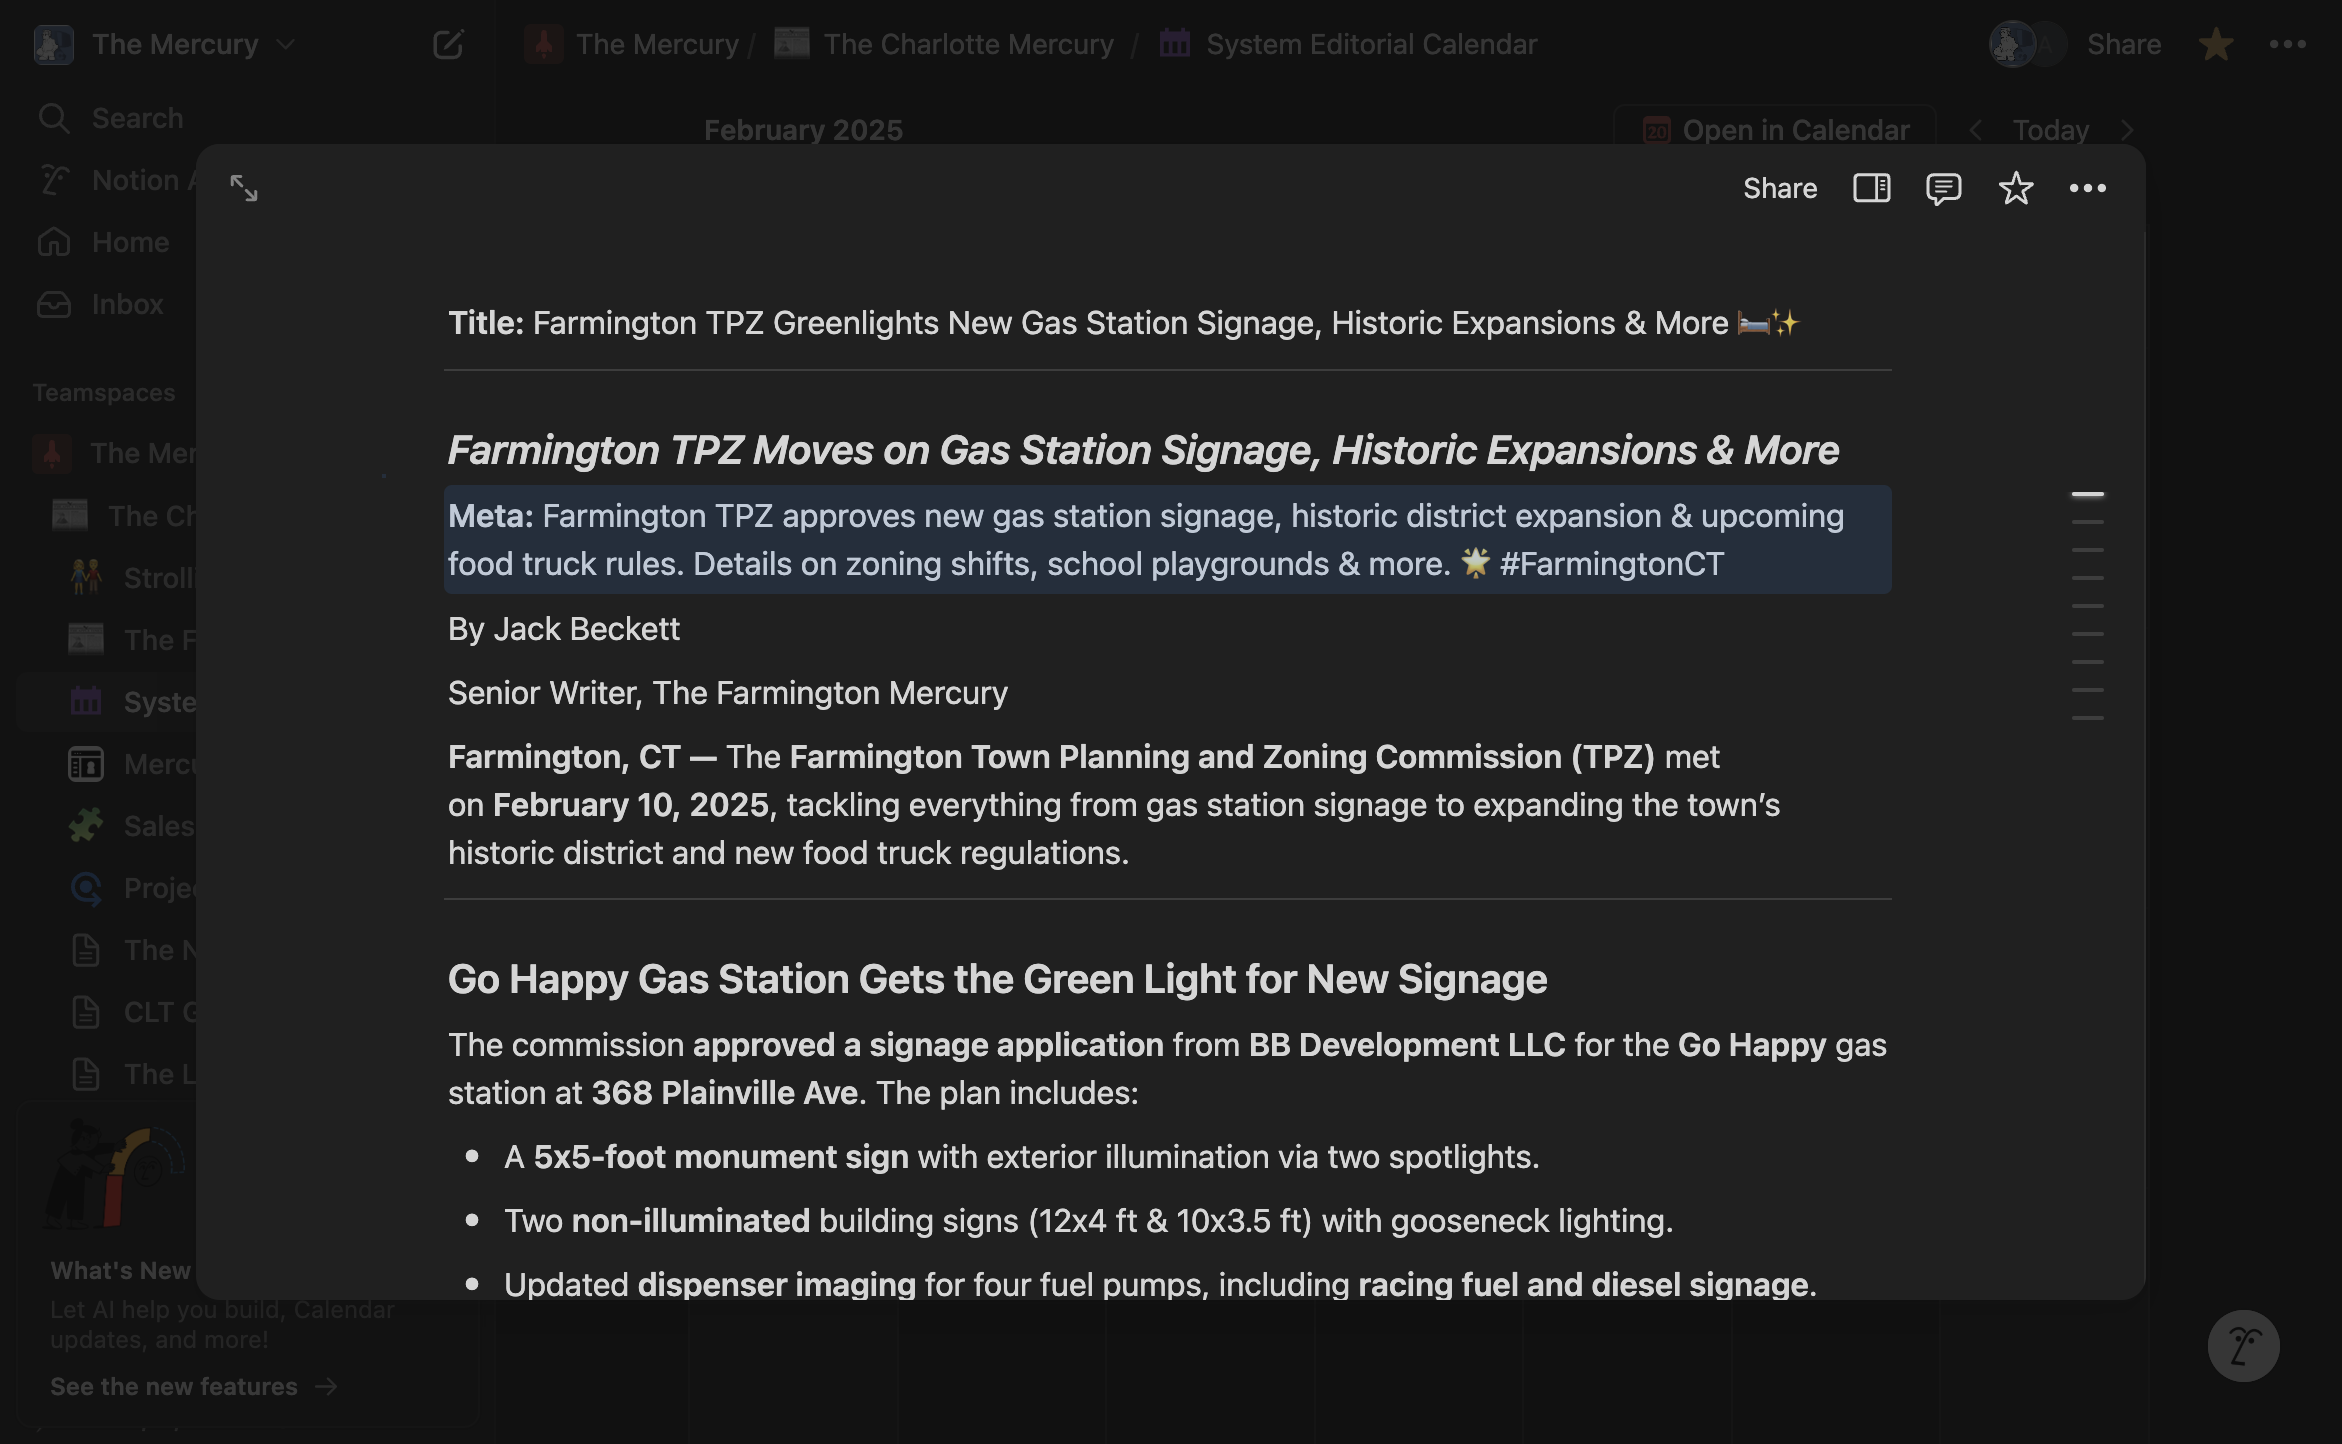
Task: Click Open in Calendar button
Action: [1775, 130]
